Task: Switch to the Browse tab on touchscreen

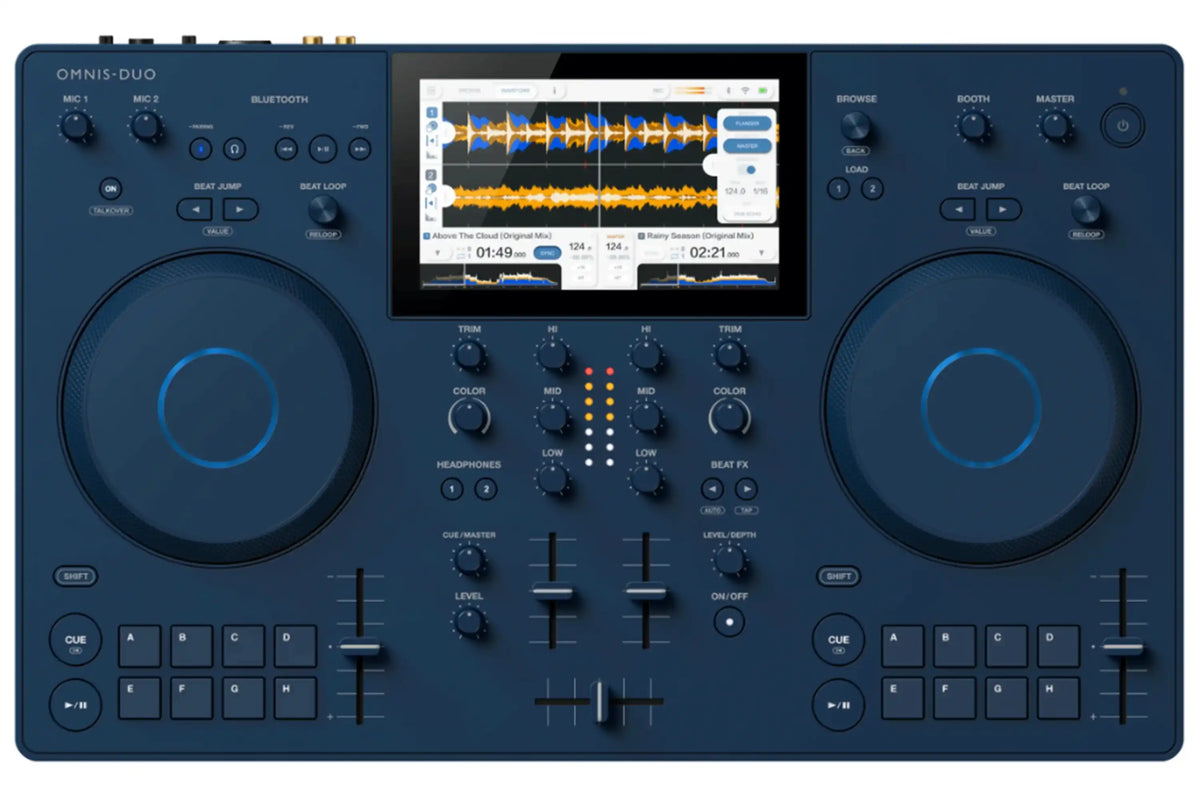Action: pos(469,90)
